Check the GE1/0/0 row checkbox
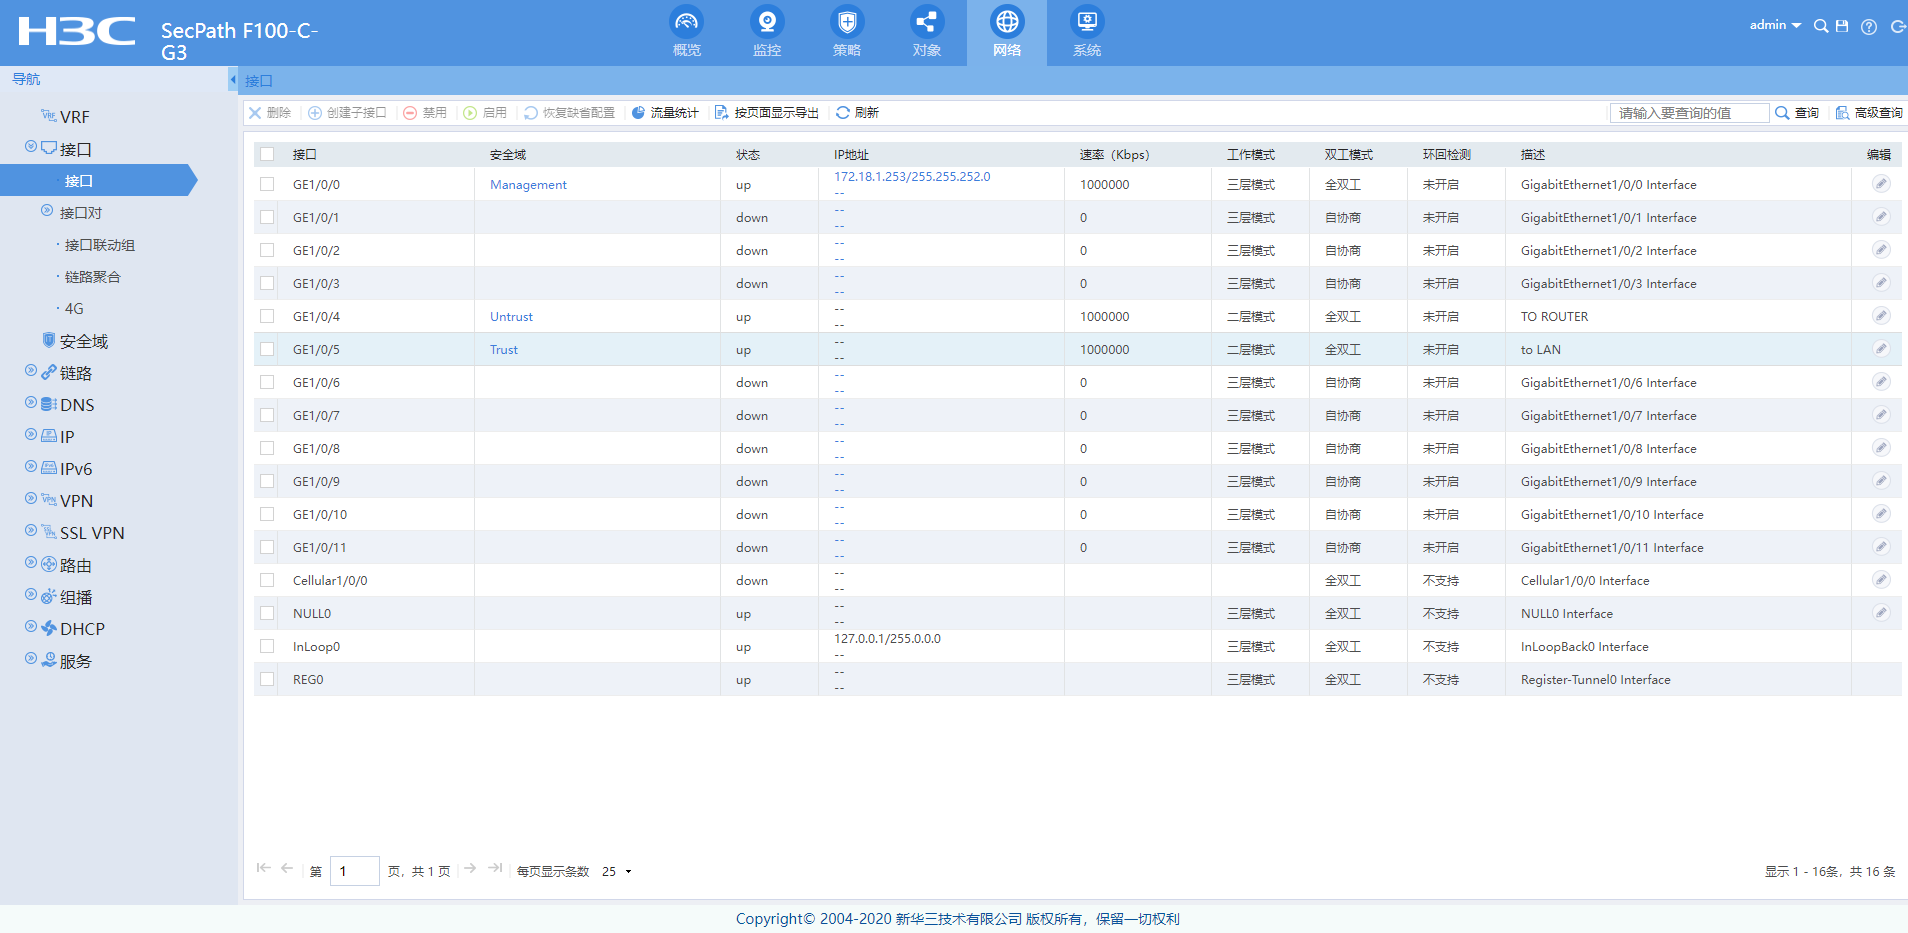The width and height of the screenshot is (1908, 933). (267, 184)
